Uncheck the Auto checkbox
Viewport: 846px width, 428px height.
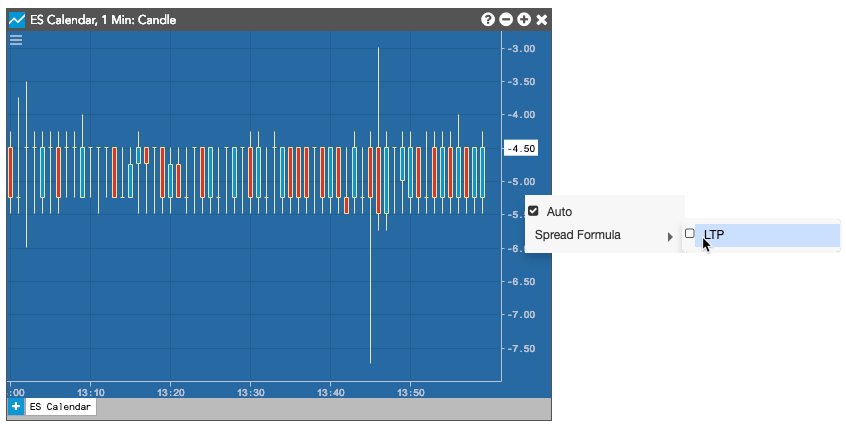click(533, 211)
